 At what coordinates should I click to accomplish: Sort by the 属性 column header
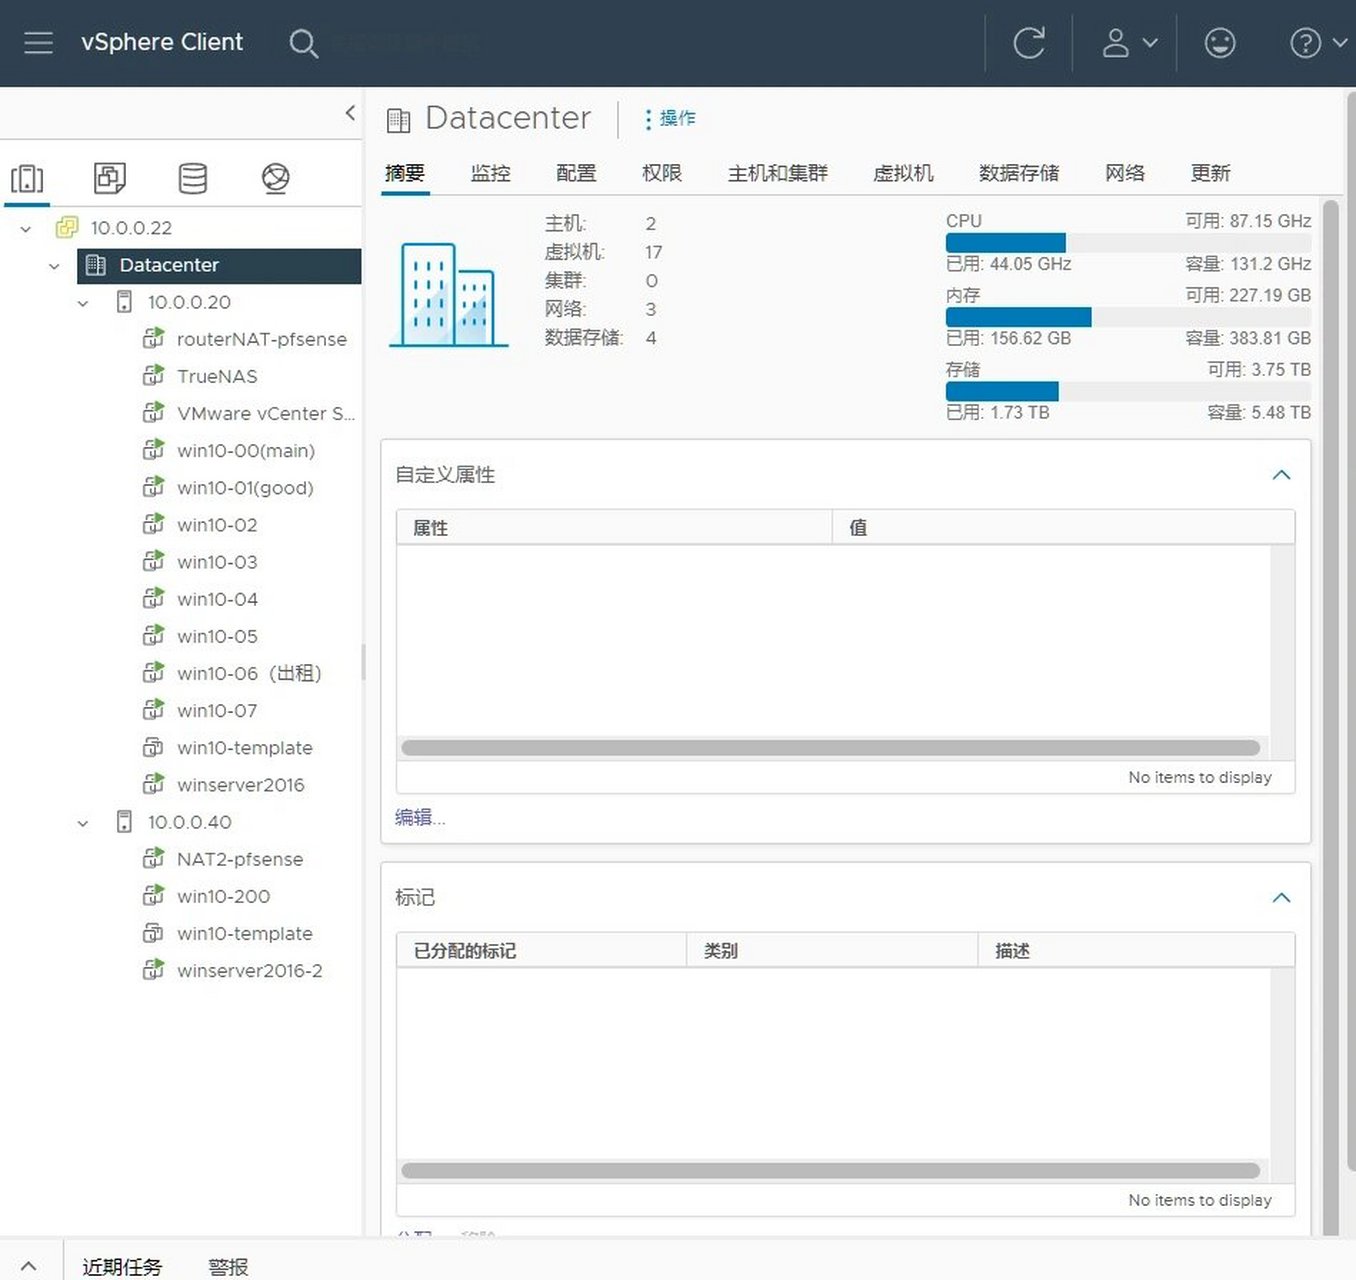coord(614,527)
